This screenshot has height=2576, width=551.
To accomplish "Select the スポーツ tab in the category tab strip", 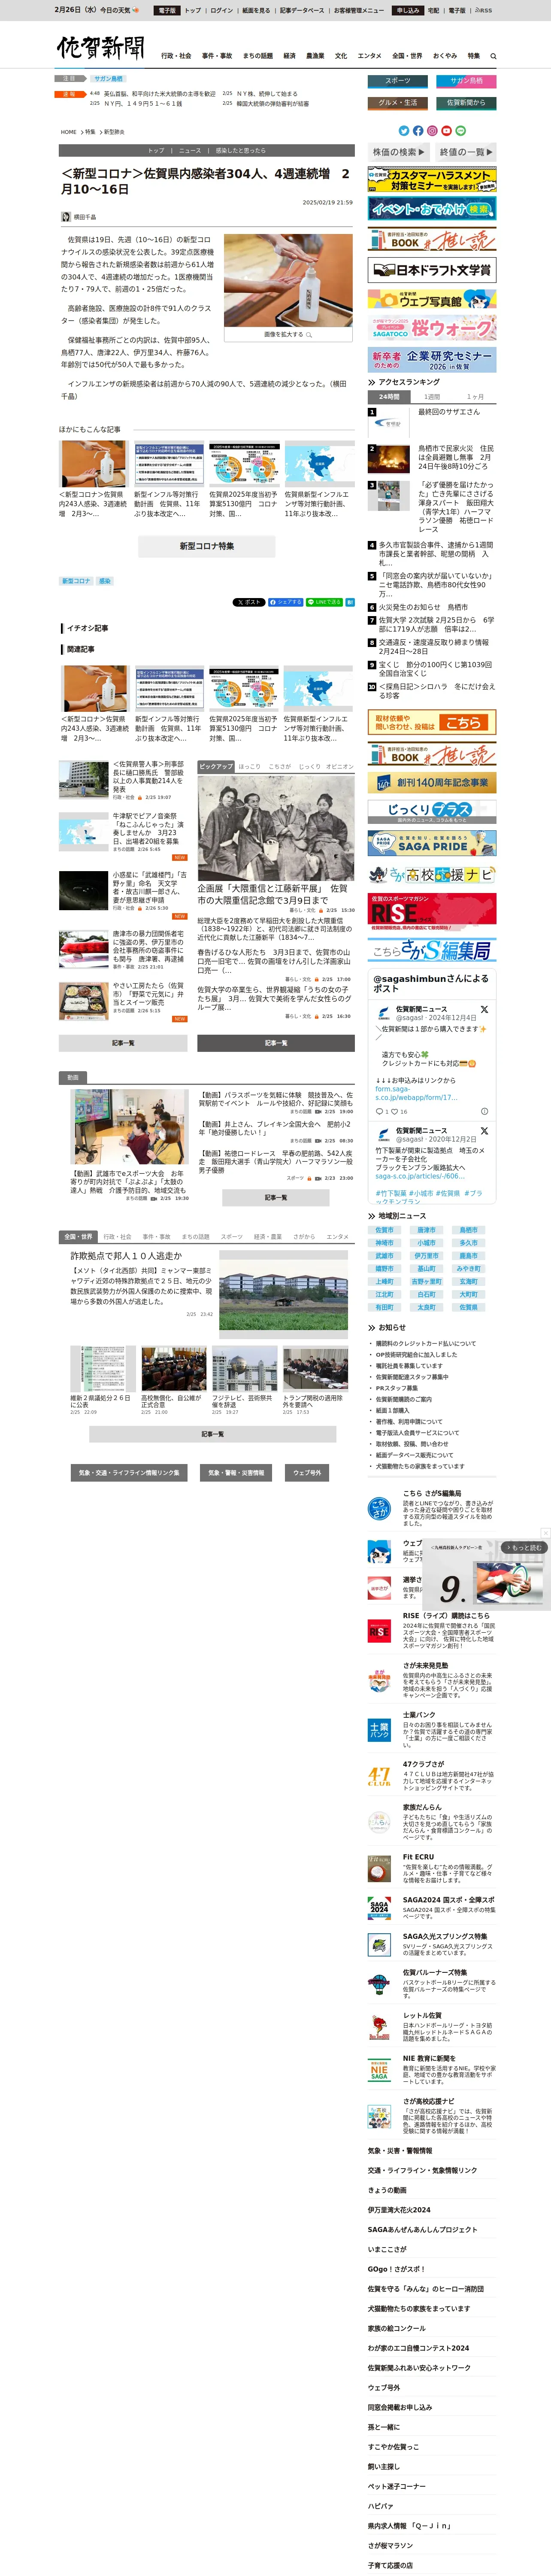I will 232,1237.
